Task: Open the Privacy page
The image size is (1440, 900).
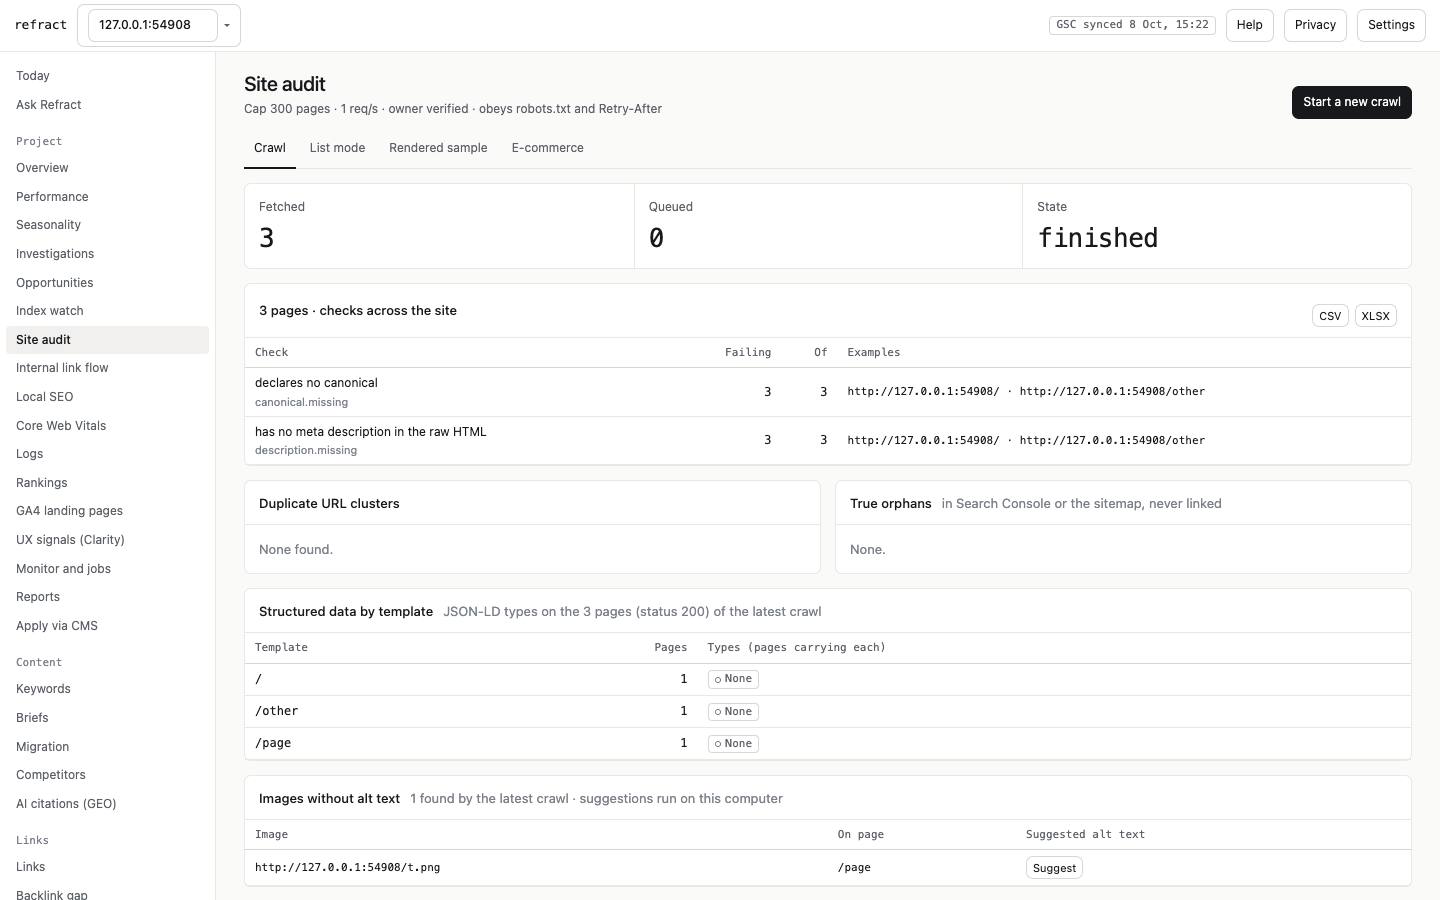Action: [x=1315, y=25]
